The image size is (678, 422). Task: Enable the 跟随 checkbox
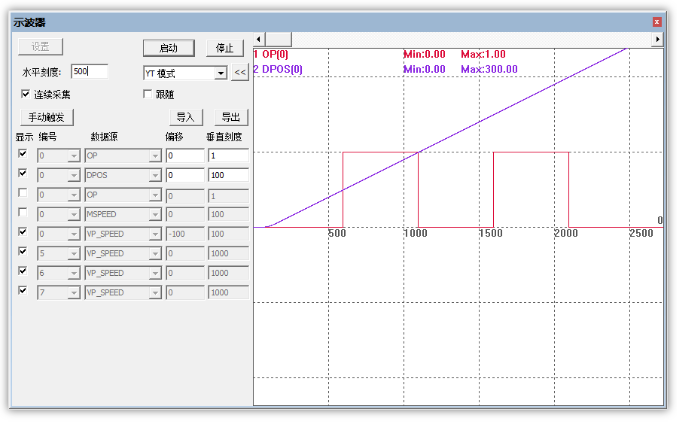coord(147,94)
